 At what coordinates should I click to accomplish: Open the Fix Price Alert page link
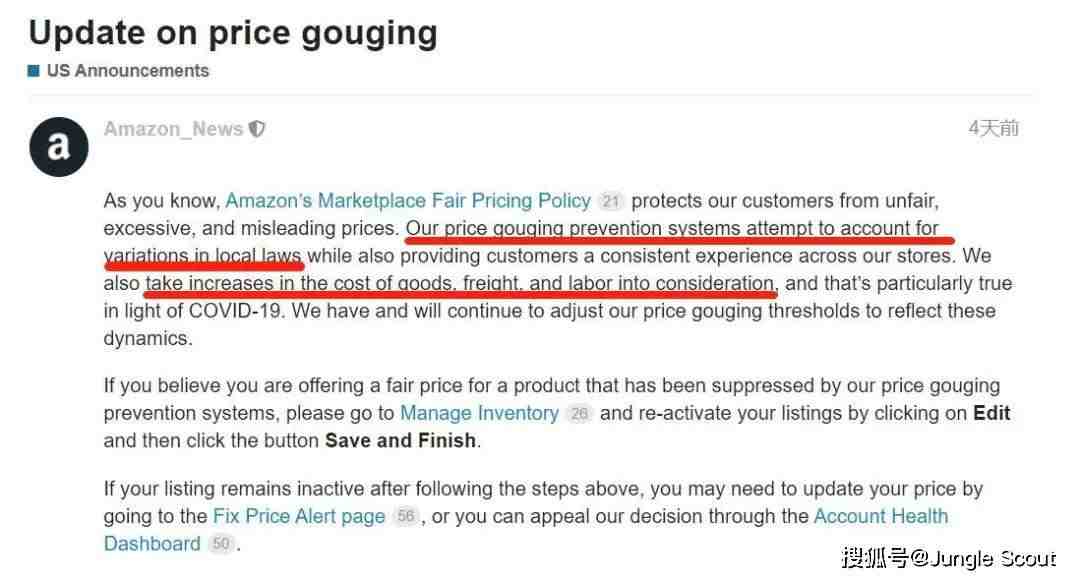(x=299, y=516)
